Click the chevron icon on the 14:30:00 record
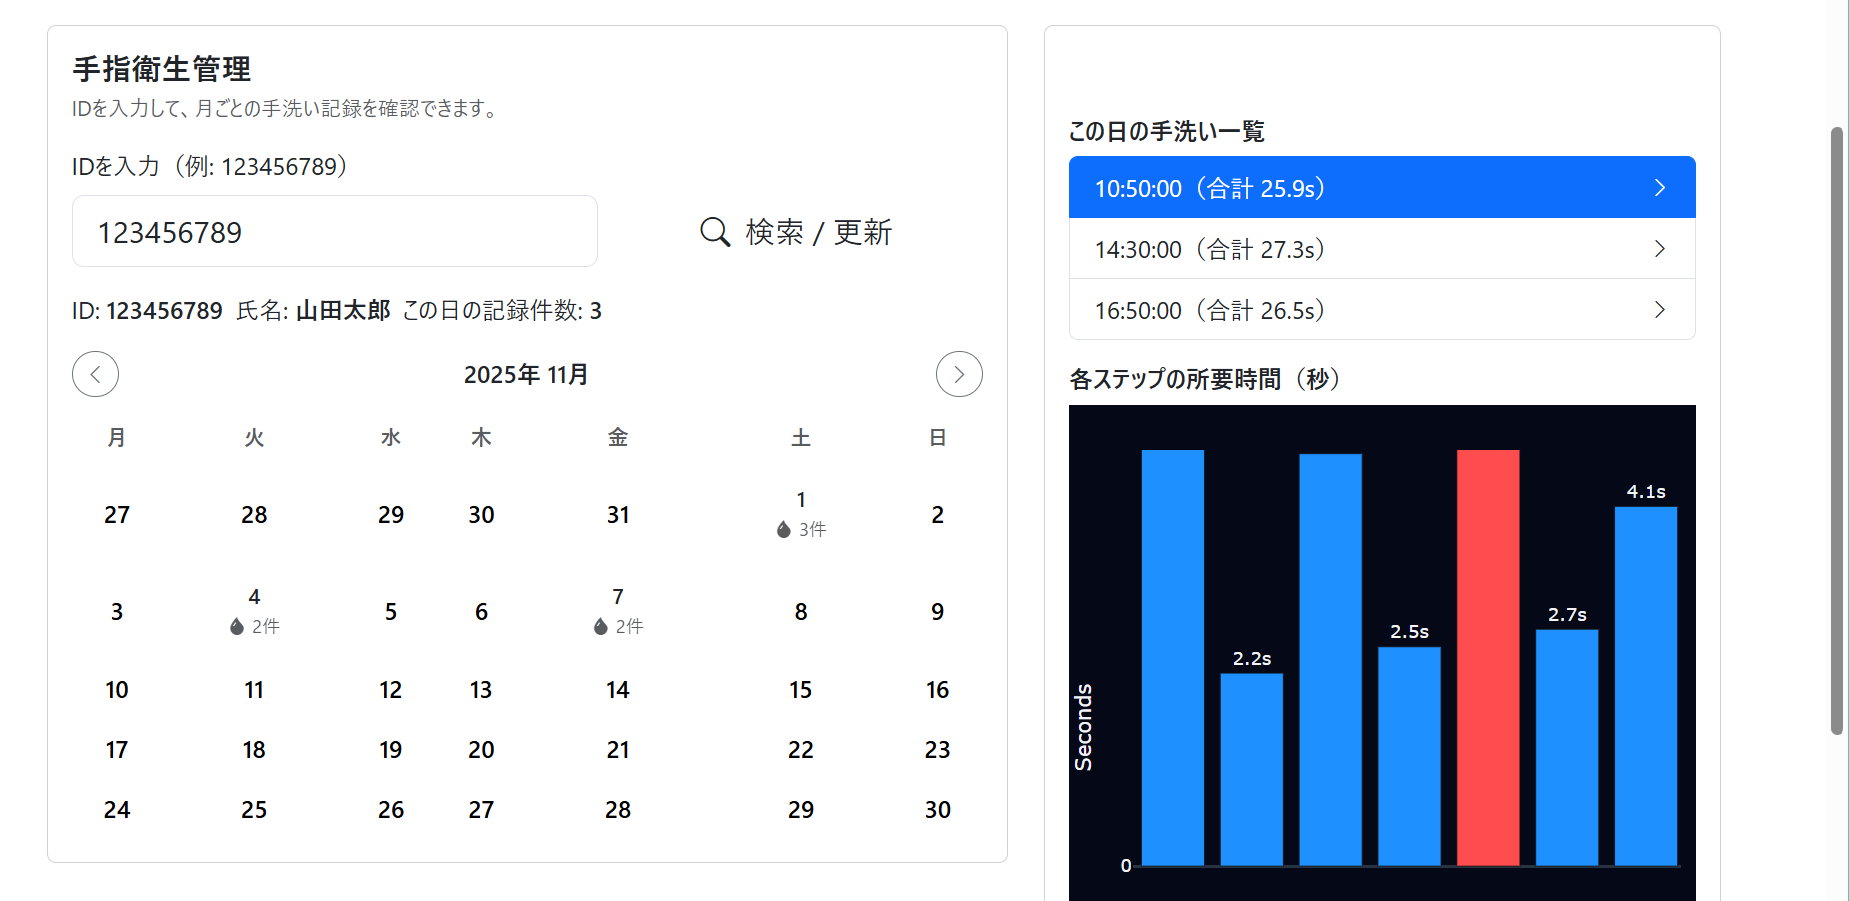1849x901 pixels. (x=1660, y=248)
